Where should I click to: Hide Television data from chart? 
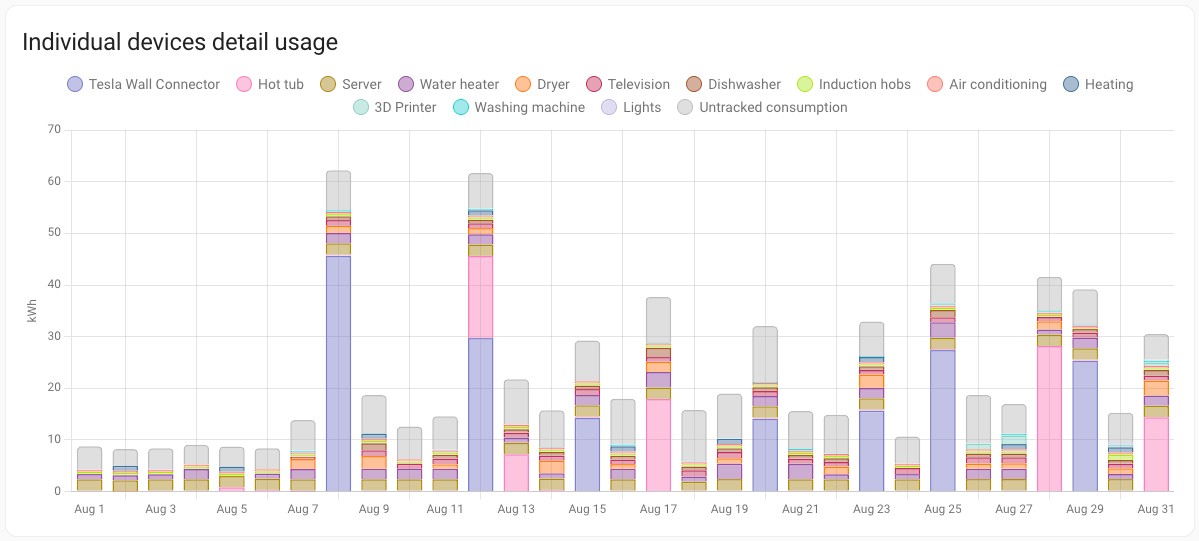pos(627,84)
